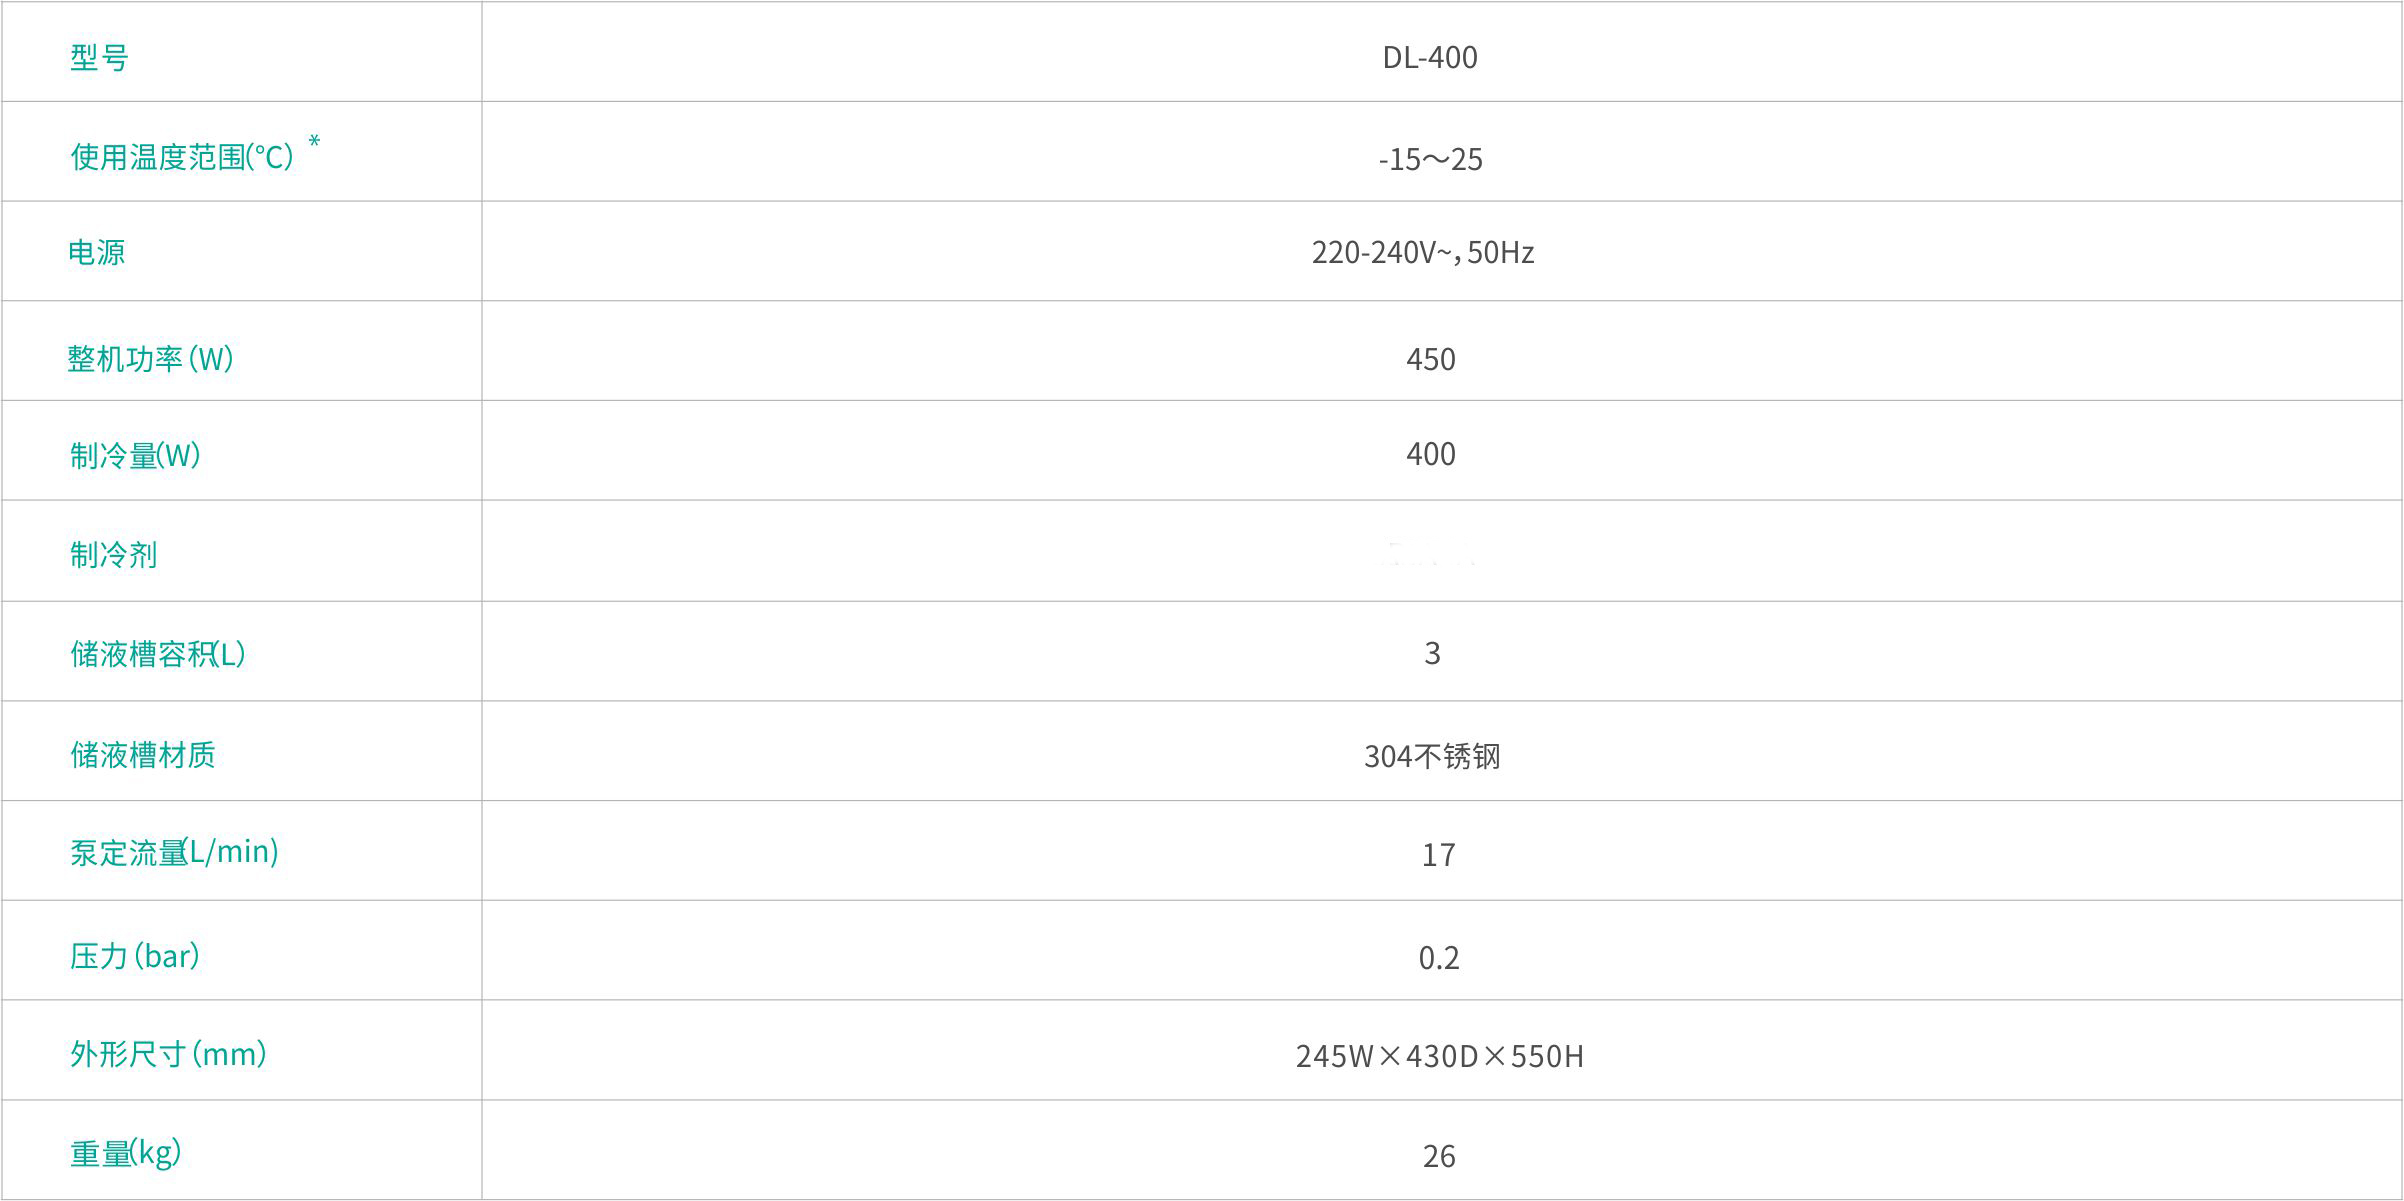This screenshot has width=2404, height=1201.
Task: Select the 245W×430D×550H dimensions value
Action: [1439, 1056]
